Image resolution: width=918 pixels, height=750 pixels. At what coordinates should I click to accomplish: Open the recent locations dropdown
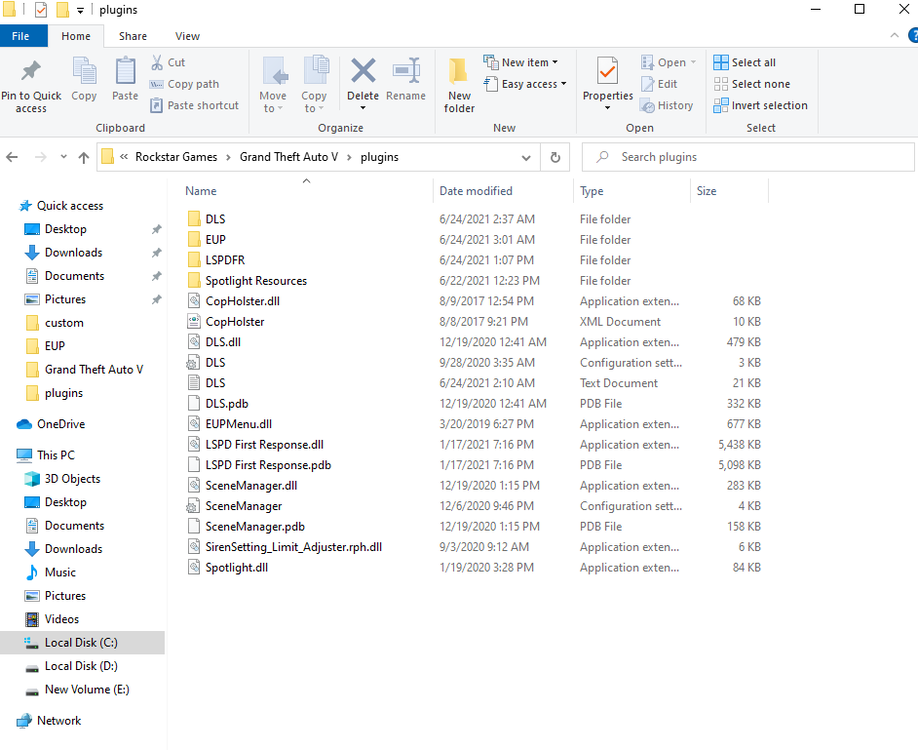coord(63,157)
